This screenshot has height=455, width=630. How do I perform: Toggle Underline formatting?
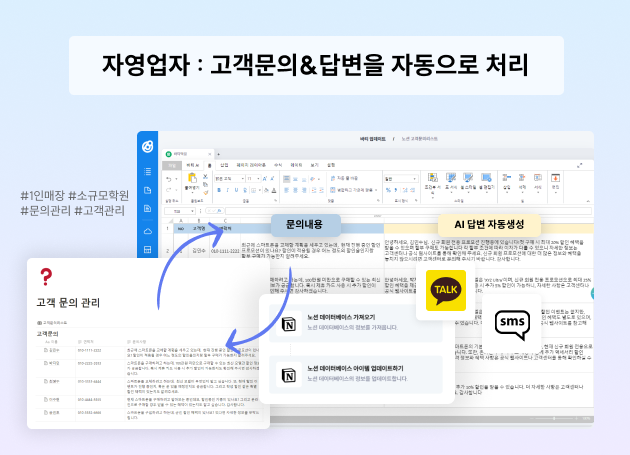click(236, 190)
